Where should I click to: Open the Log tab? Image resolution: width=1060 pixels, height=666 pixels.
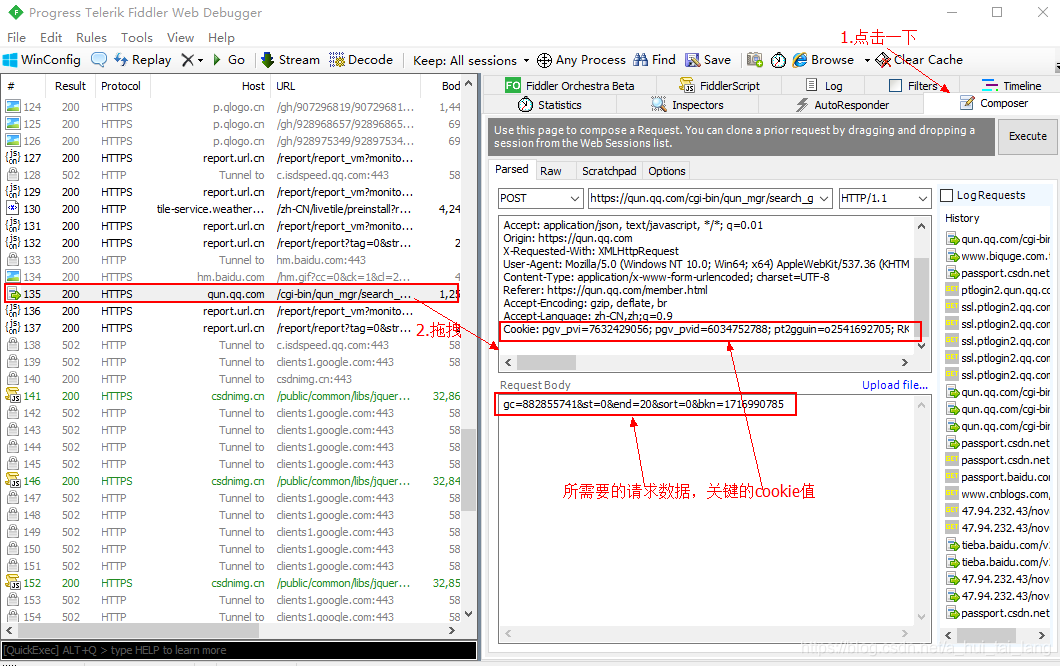[824, 86]
